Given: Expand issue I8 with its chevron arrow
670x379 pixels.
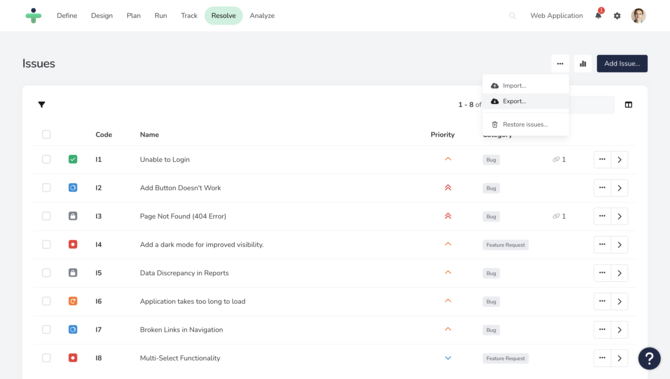Looking at the screenshot, I should 619,358.
